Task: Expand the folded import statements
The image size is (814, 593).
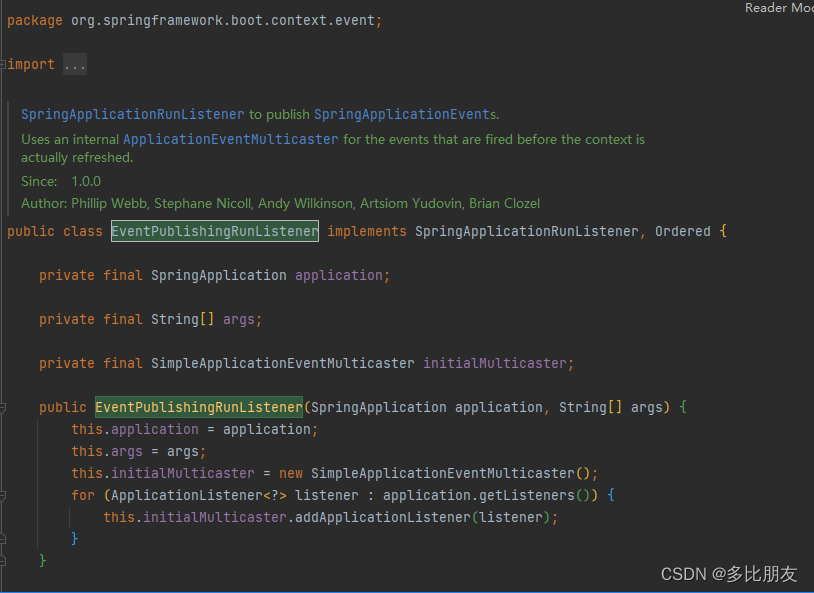Action: [x=75, y=63]
